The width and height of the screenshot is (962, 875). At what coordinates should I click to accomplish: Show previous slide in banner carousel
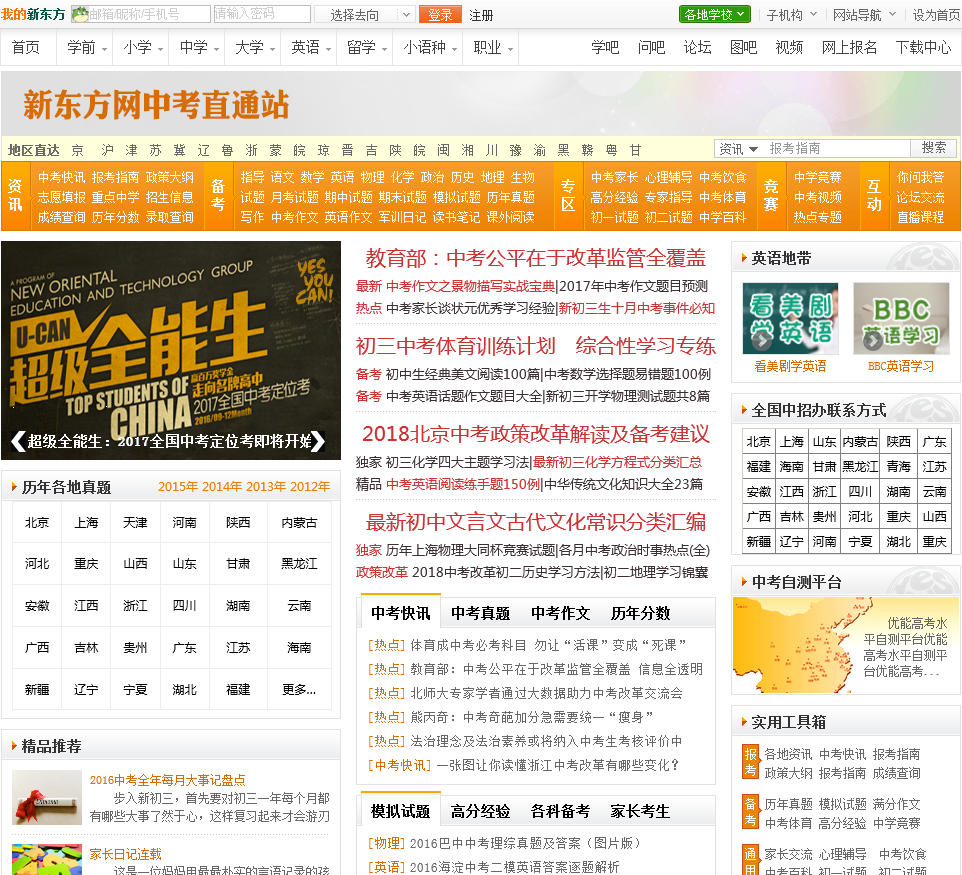click(x=18, y=441)
